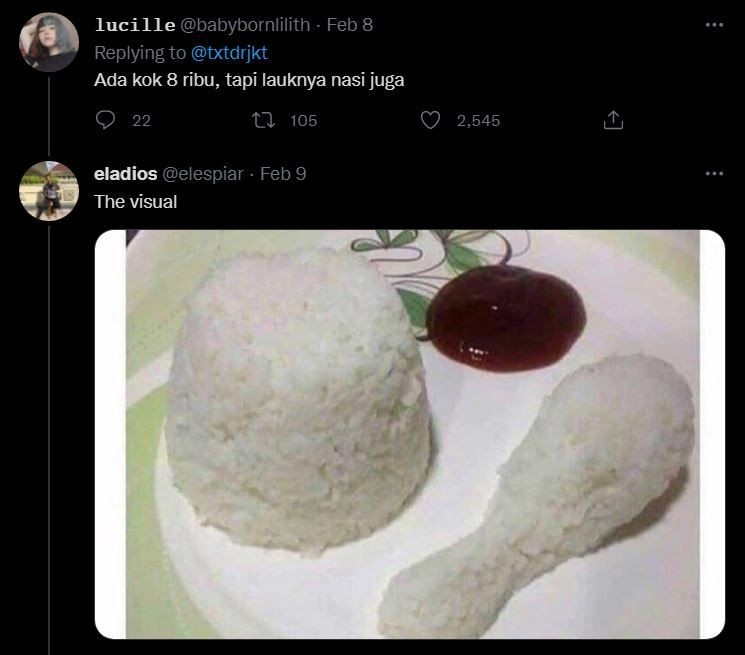Open lucille's display name profile link
745x655 pixels.
click(132, 25)
